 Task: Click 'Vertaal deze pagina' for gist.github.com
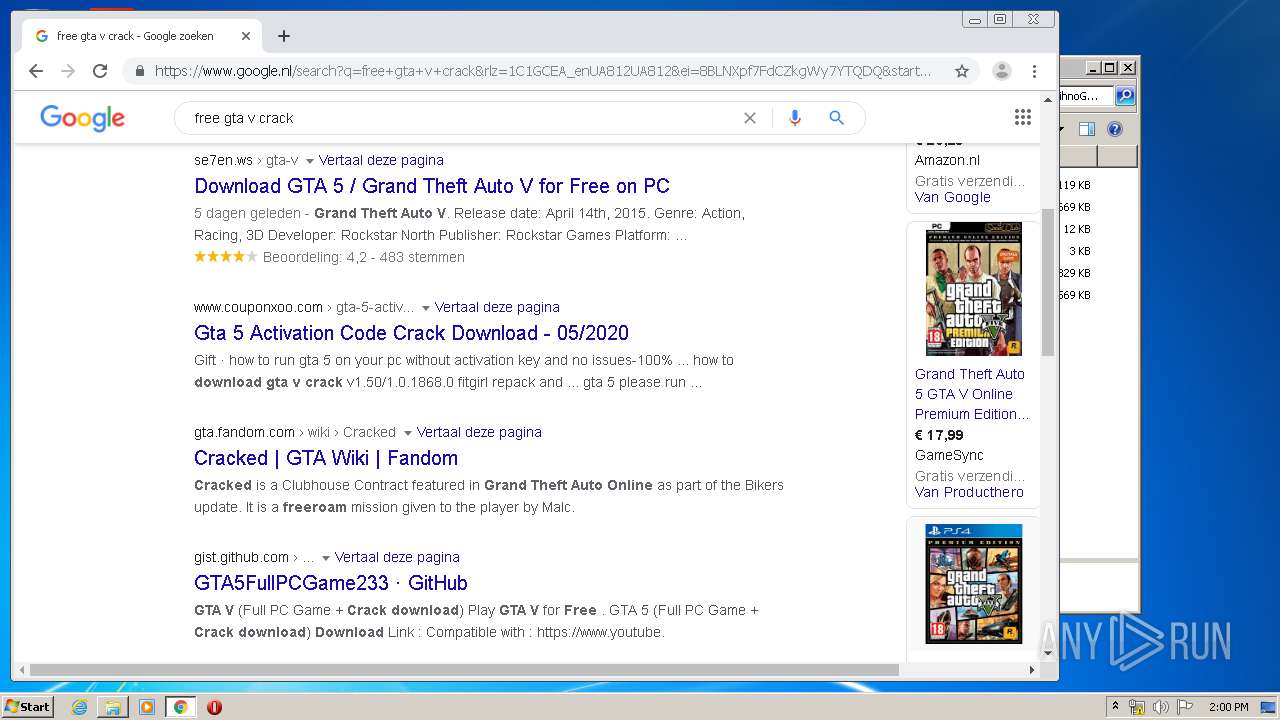tap(397, 557)
